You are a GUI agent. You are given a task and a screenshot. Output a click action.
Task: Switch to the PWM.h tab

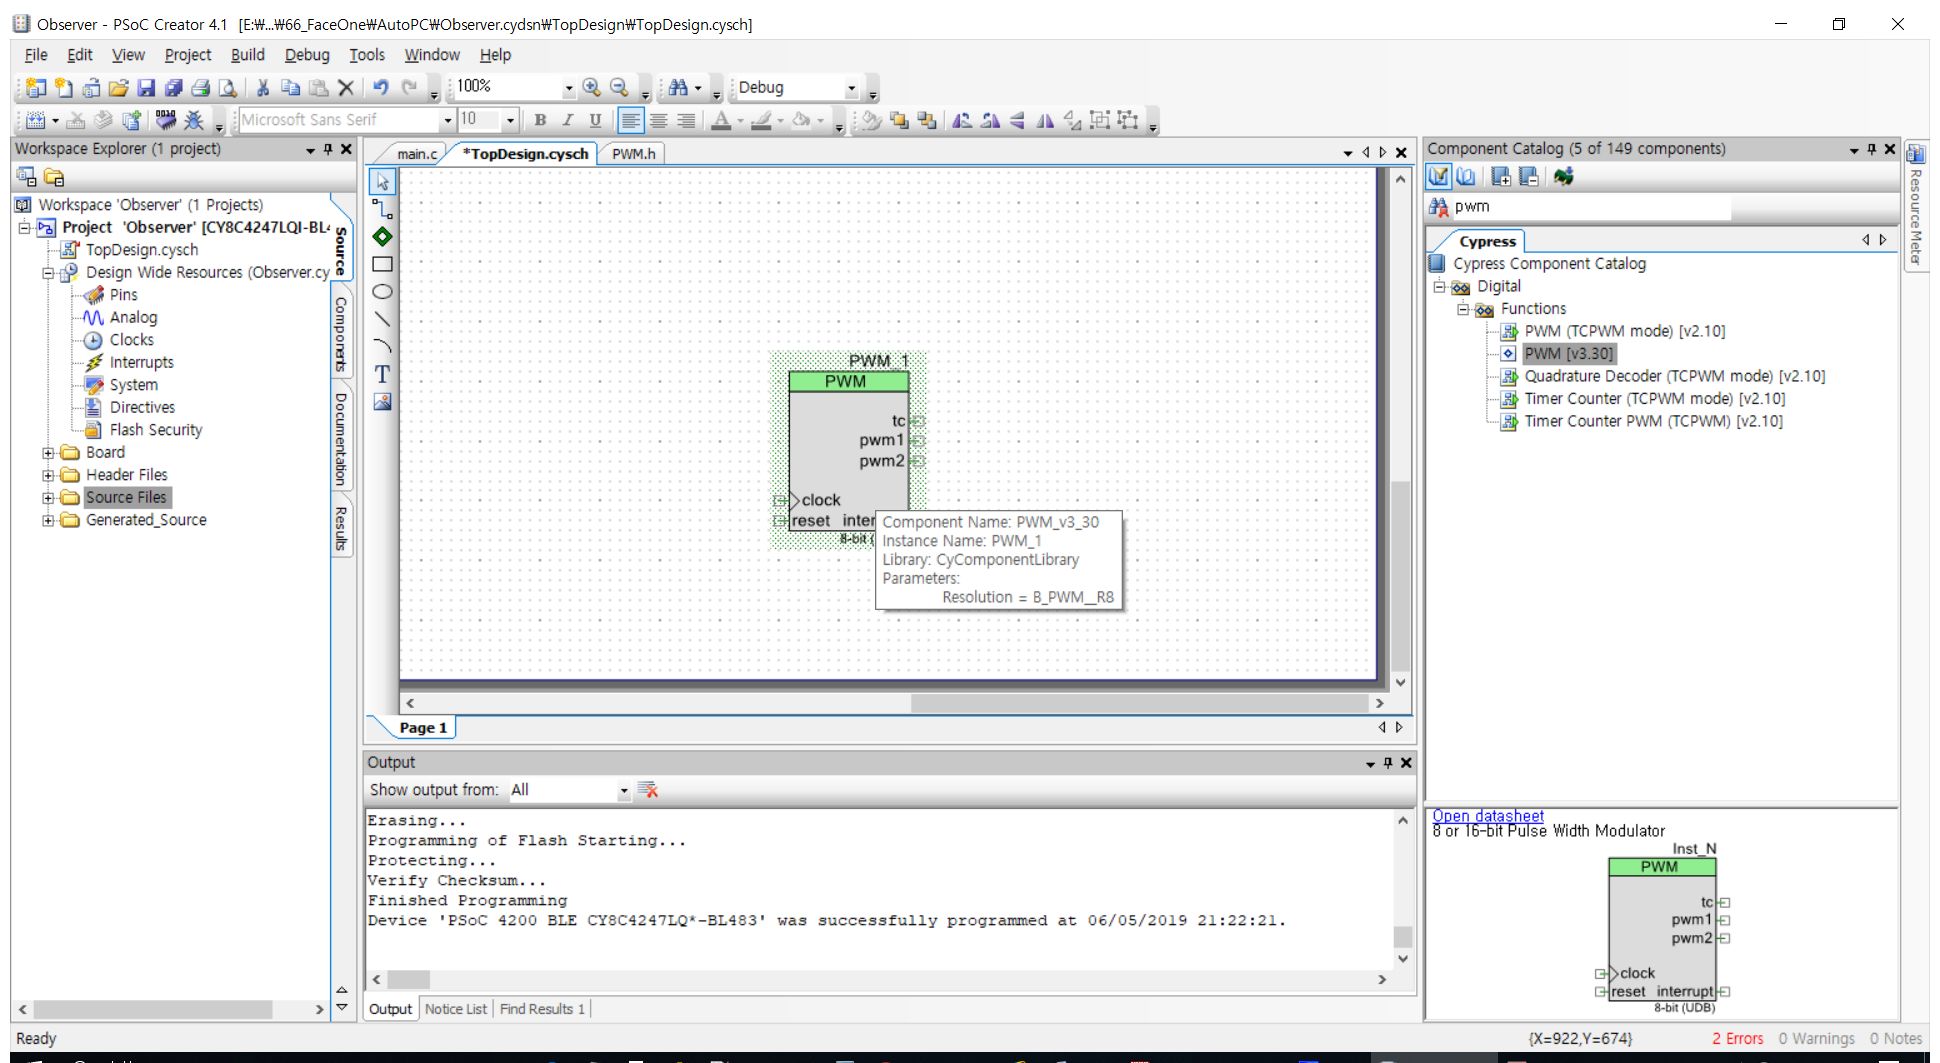[x=634, y=154]
